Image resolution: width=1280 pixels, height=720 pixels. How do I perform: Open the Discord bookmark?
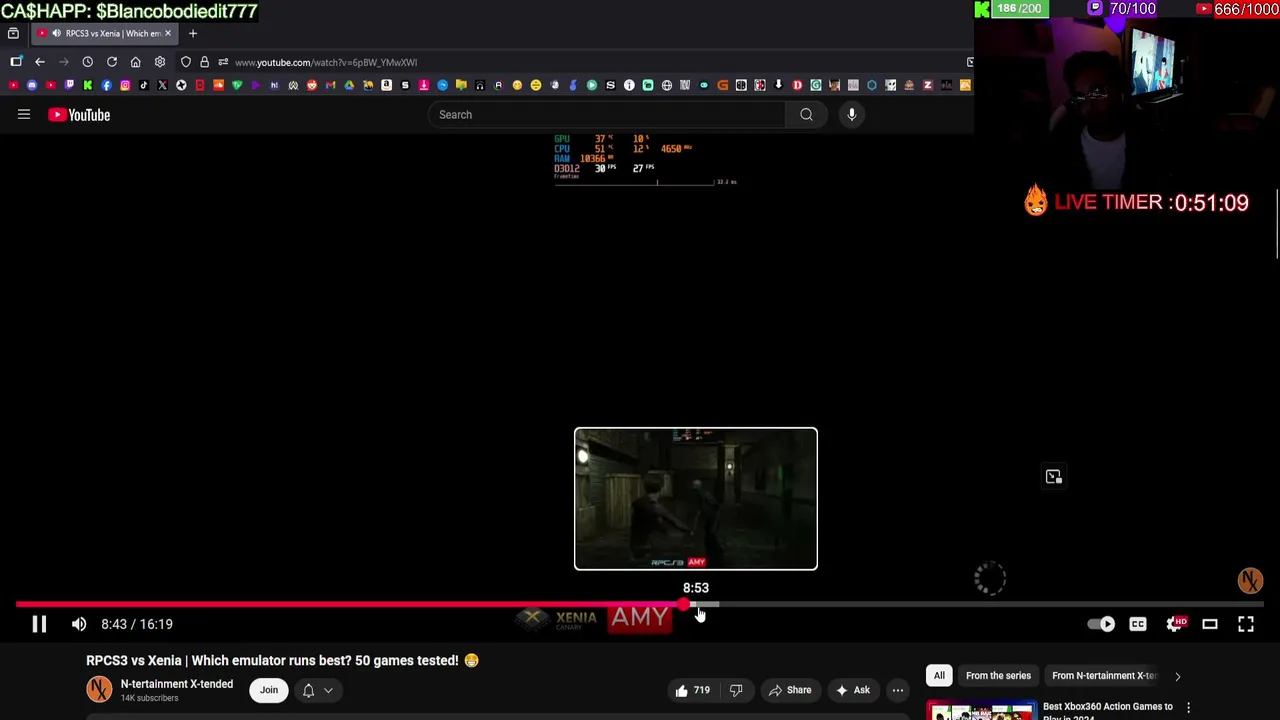(x=32, y=85)
